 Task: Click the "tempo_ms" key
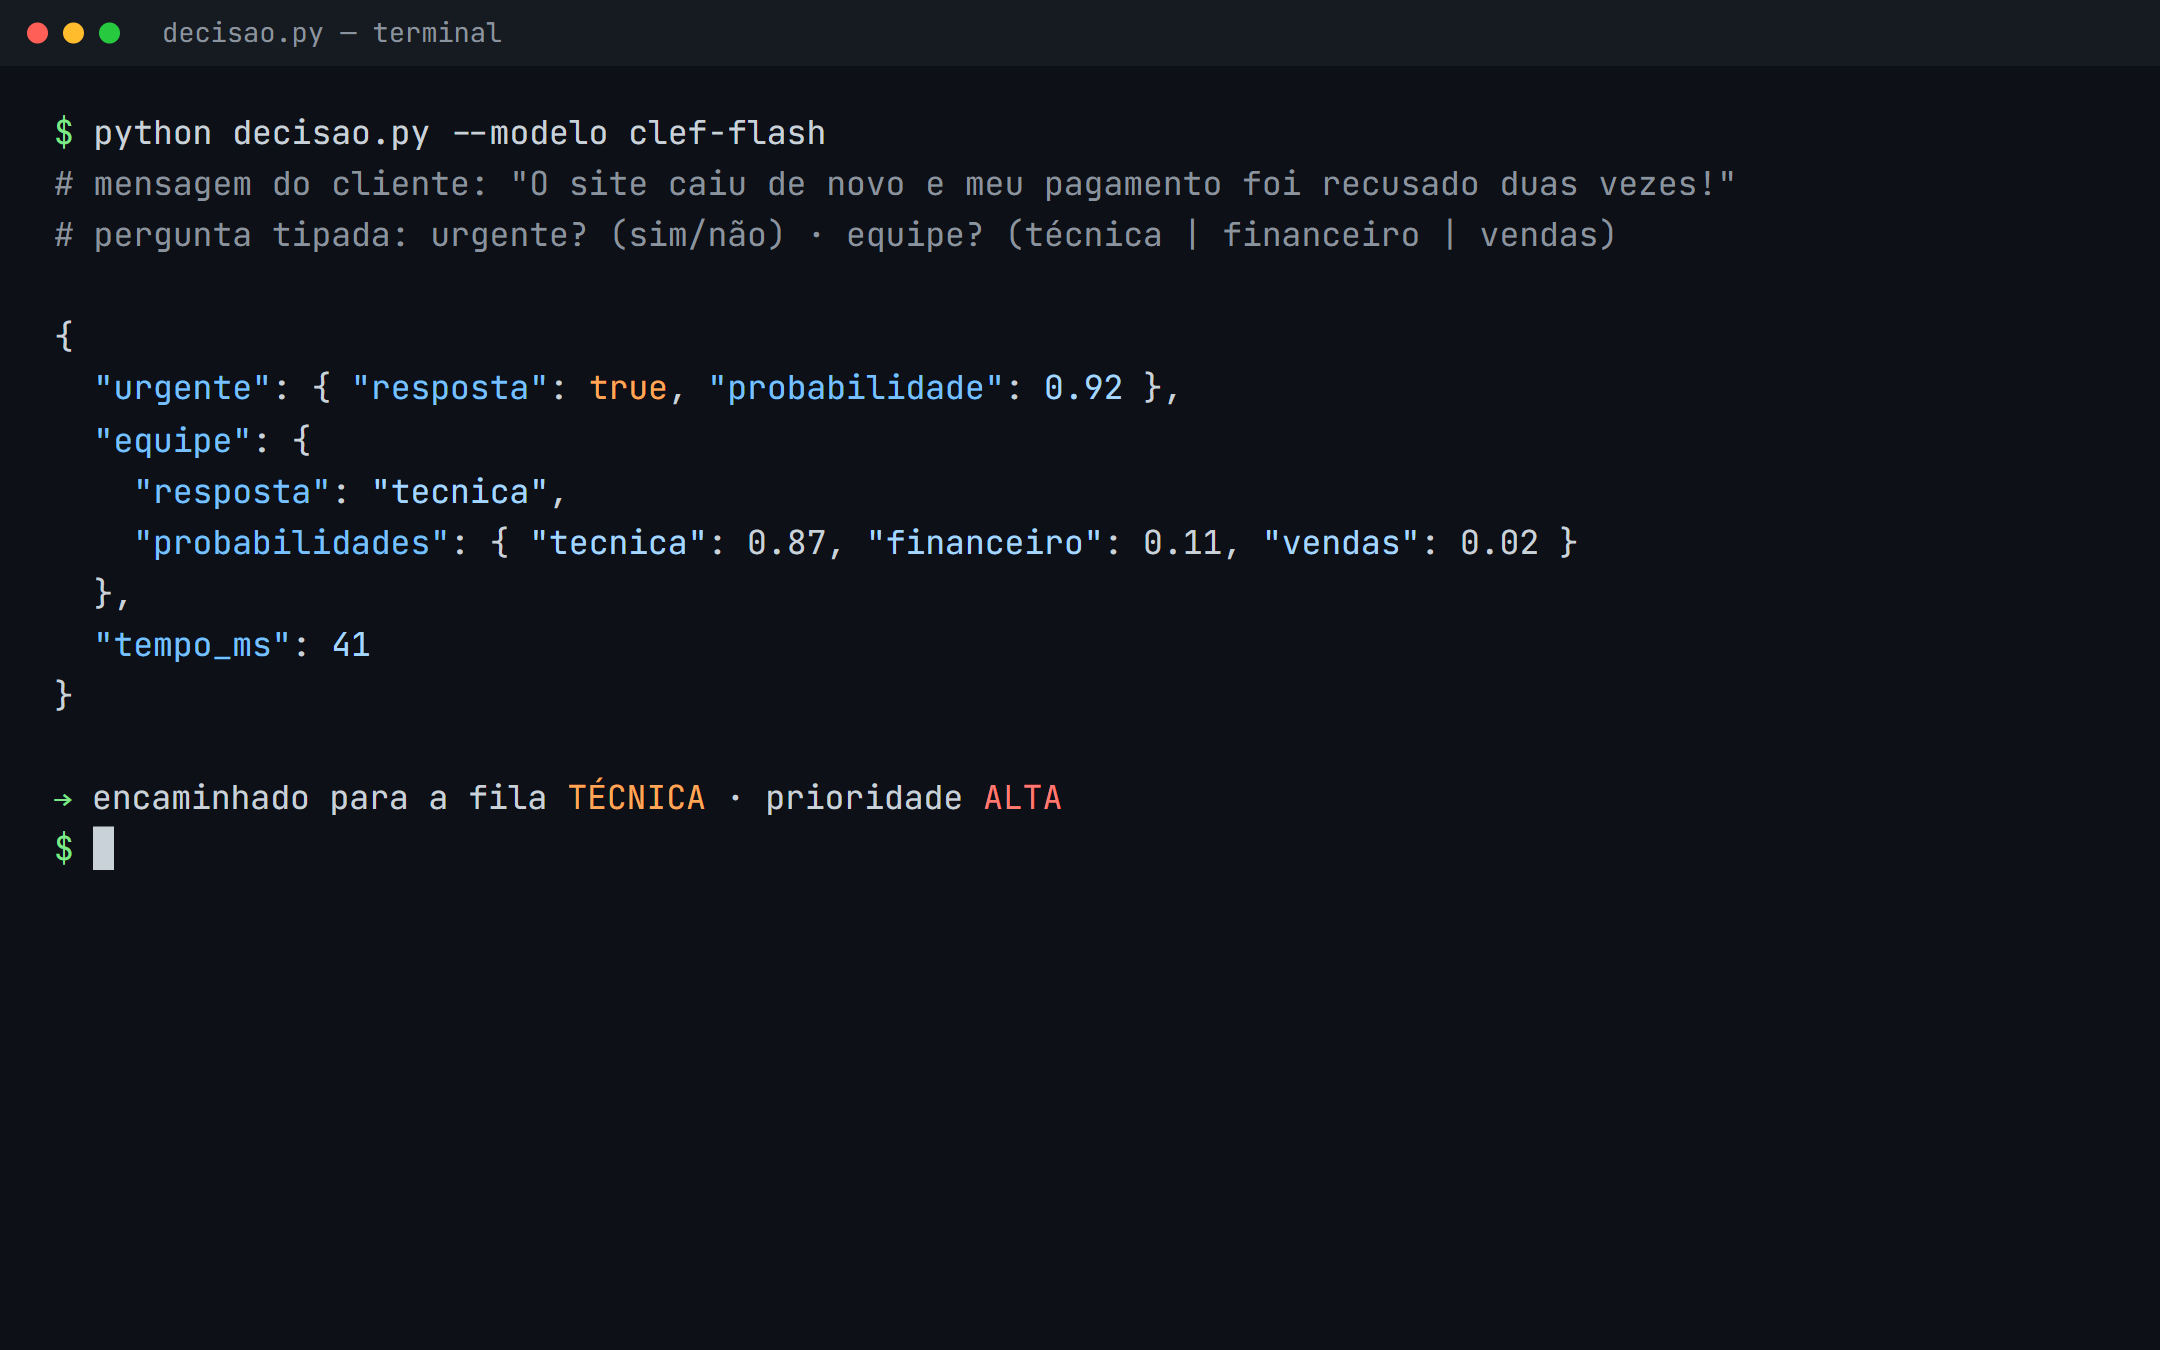click(192, 645)
